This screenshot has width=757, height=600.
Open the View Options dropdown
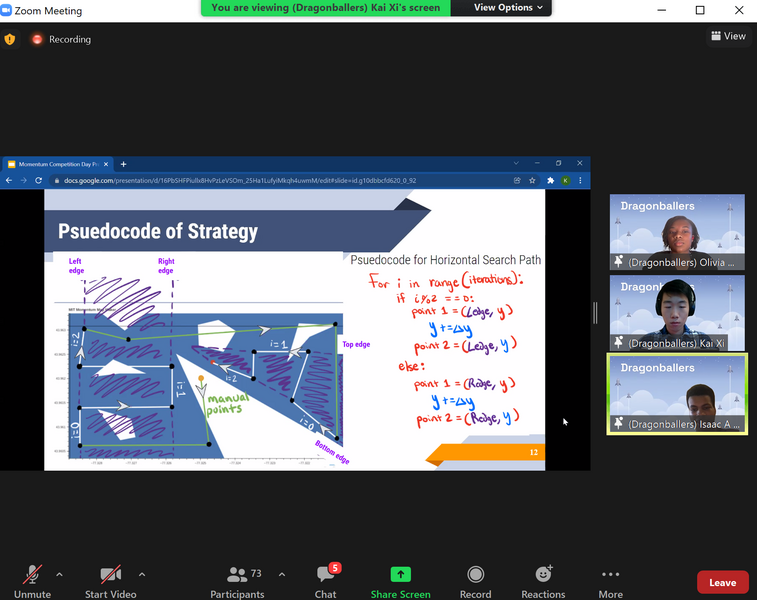point(509,7)
